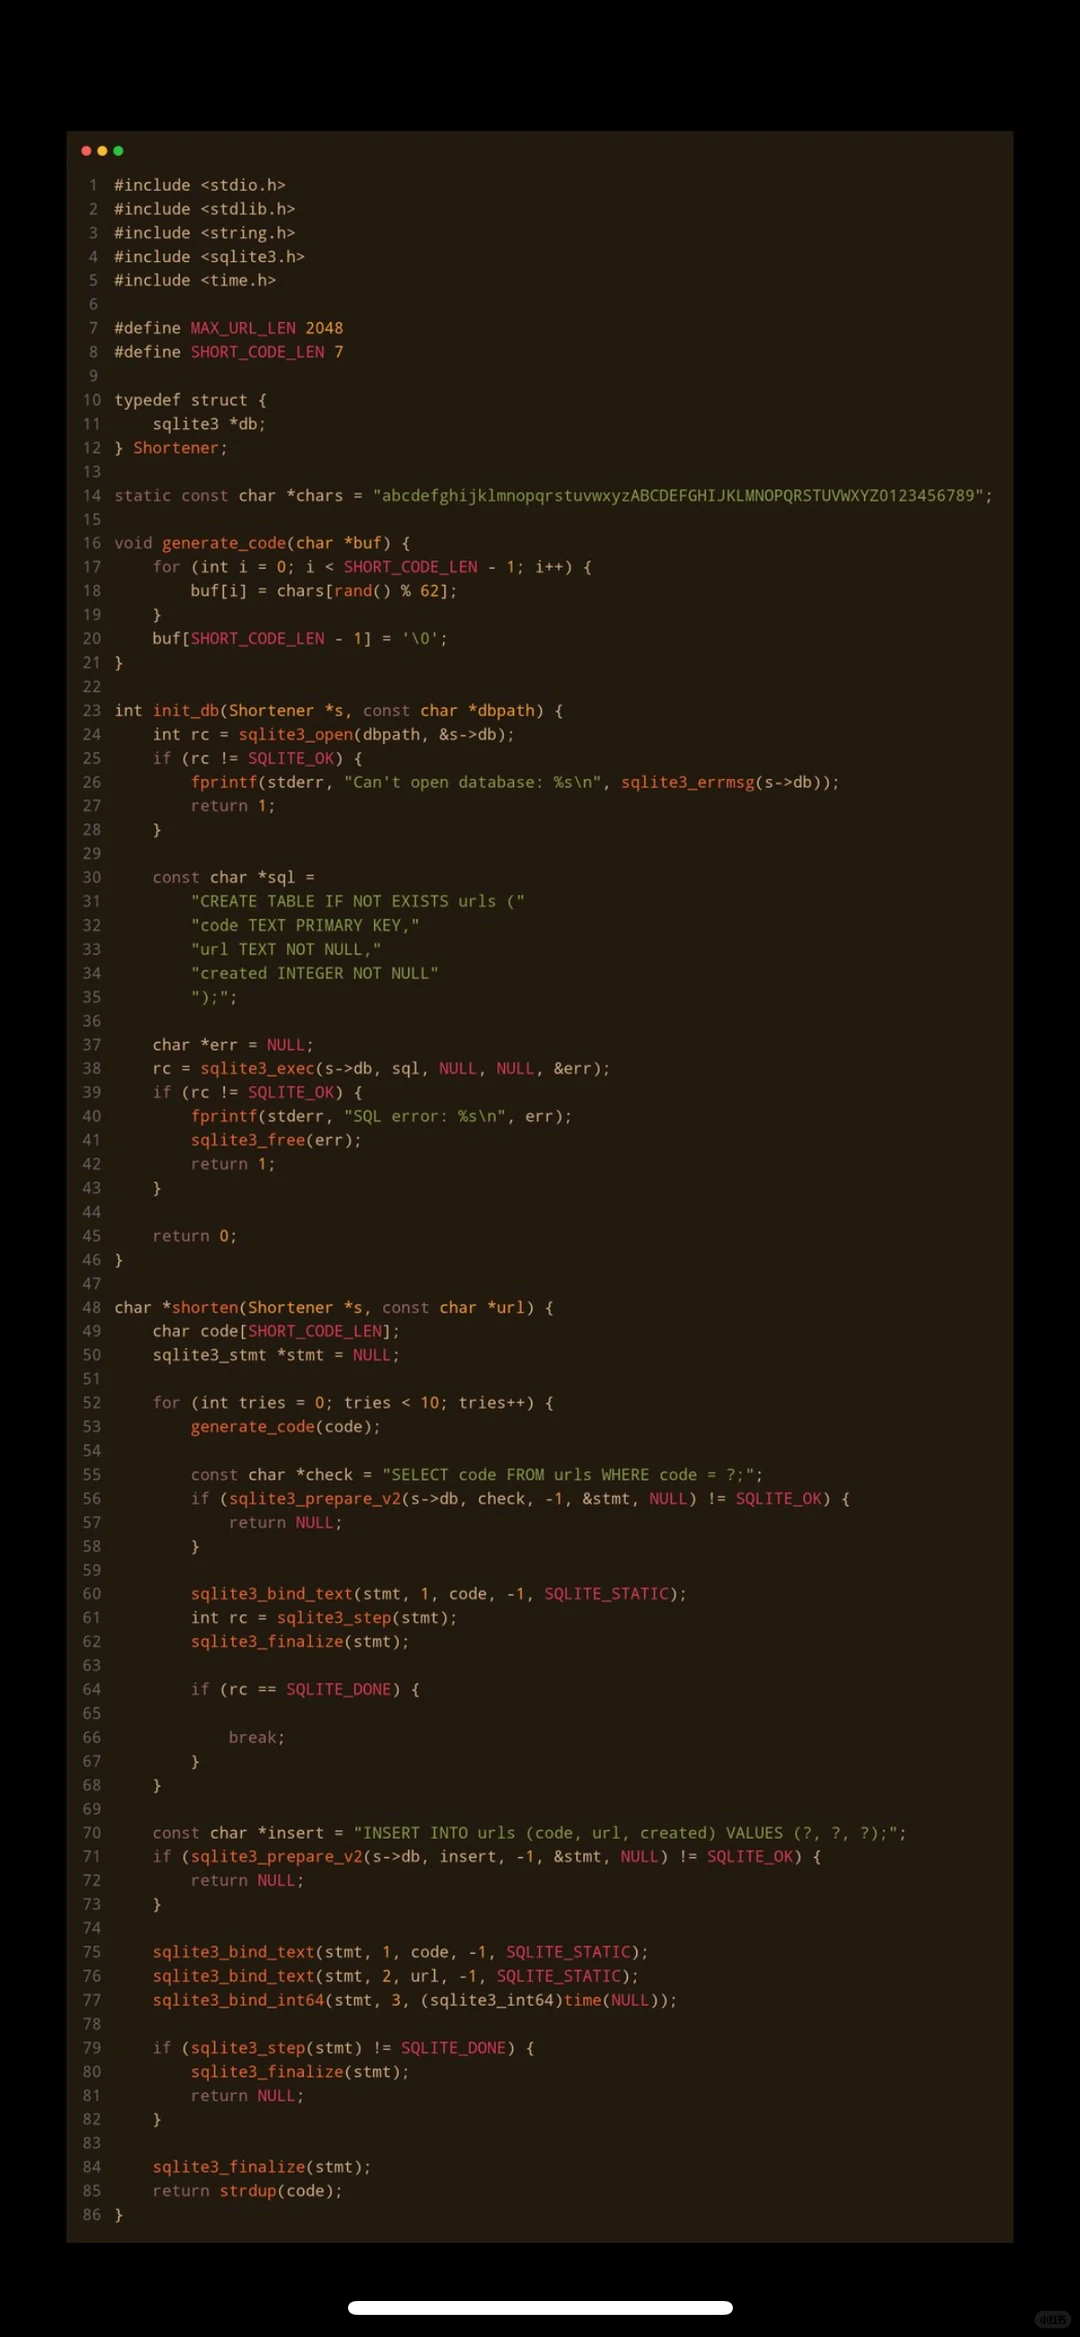Click '"created INTEGER NOT NULL"' string
This screenshot has height=2337, width=1080.
(314, 974)
